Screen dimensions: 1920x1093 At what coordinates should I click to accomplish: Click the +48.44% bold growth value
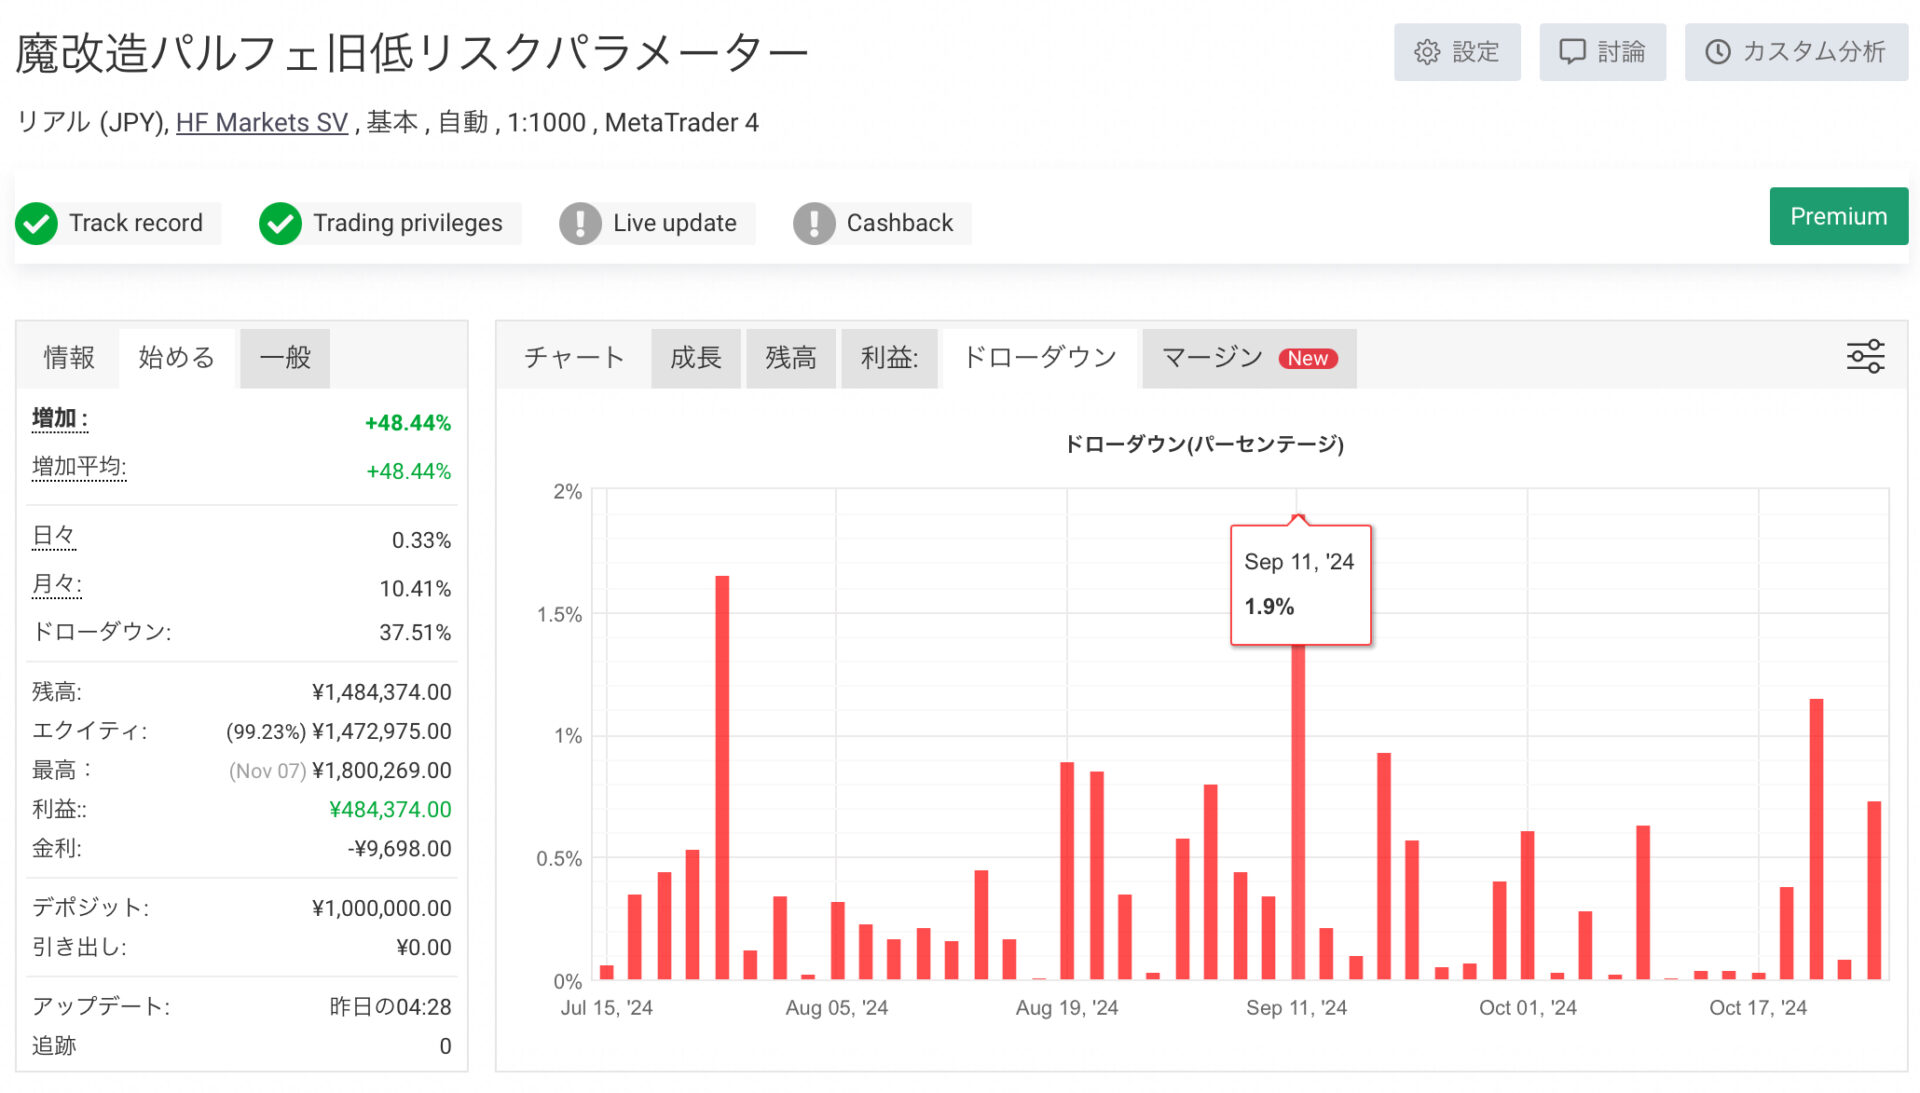pos(408,423)
